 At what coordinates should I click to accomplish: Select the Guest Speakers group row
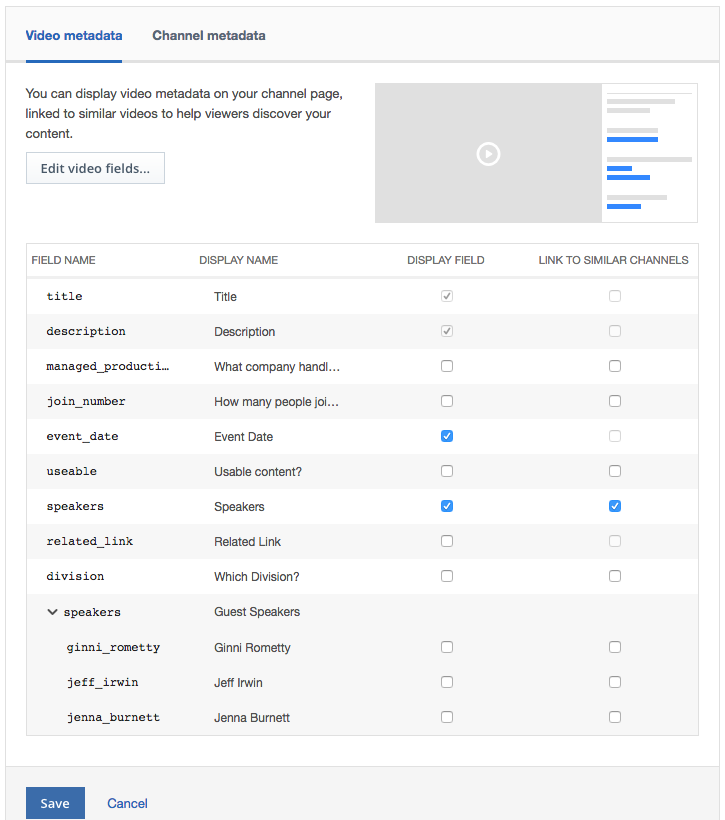pyautogui.click(x=362, y=612)
